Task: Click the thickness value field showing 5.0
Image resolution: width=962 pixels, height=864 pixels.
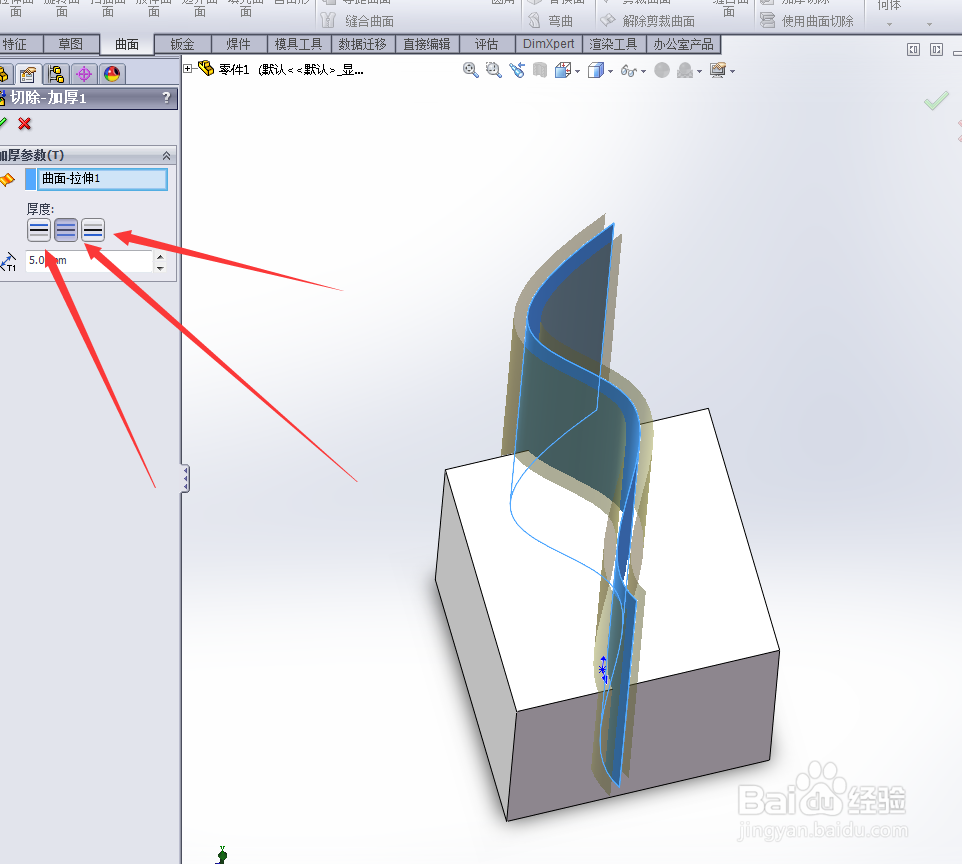Action: click(89, 261)
